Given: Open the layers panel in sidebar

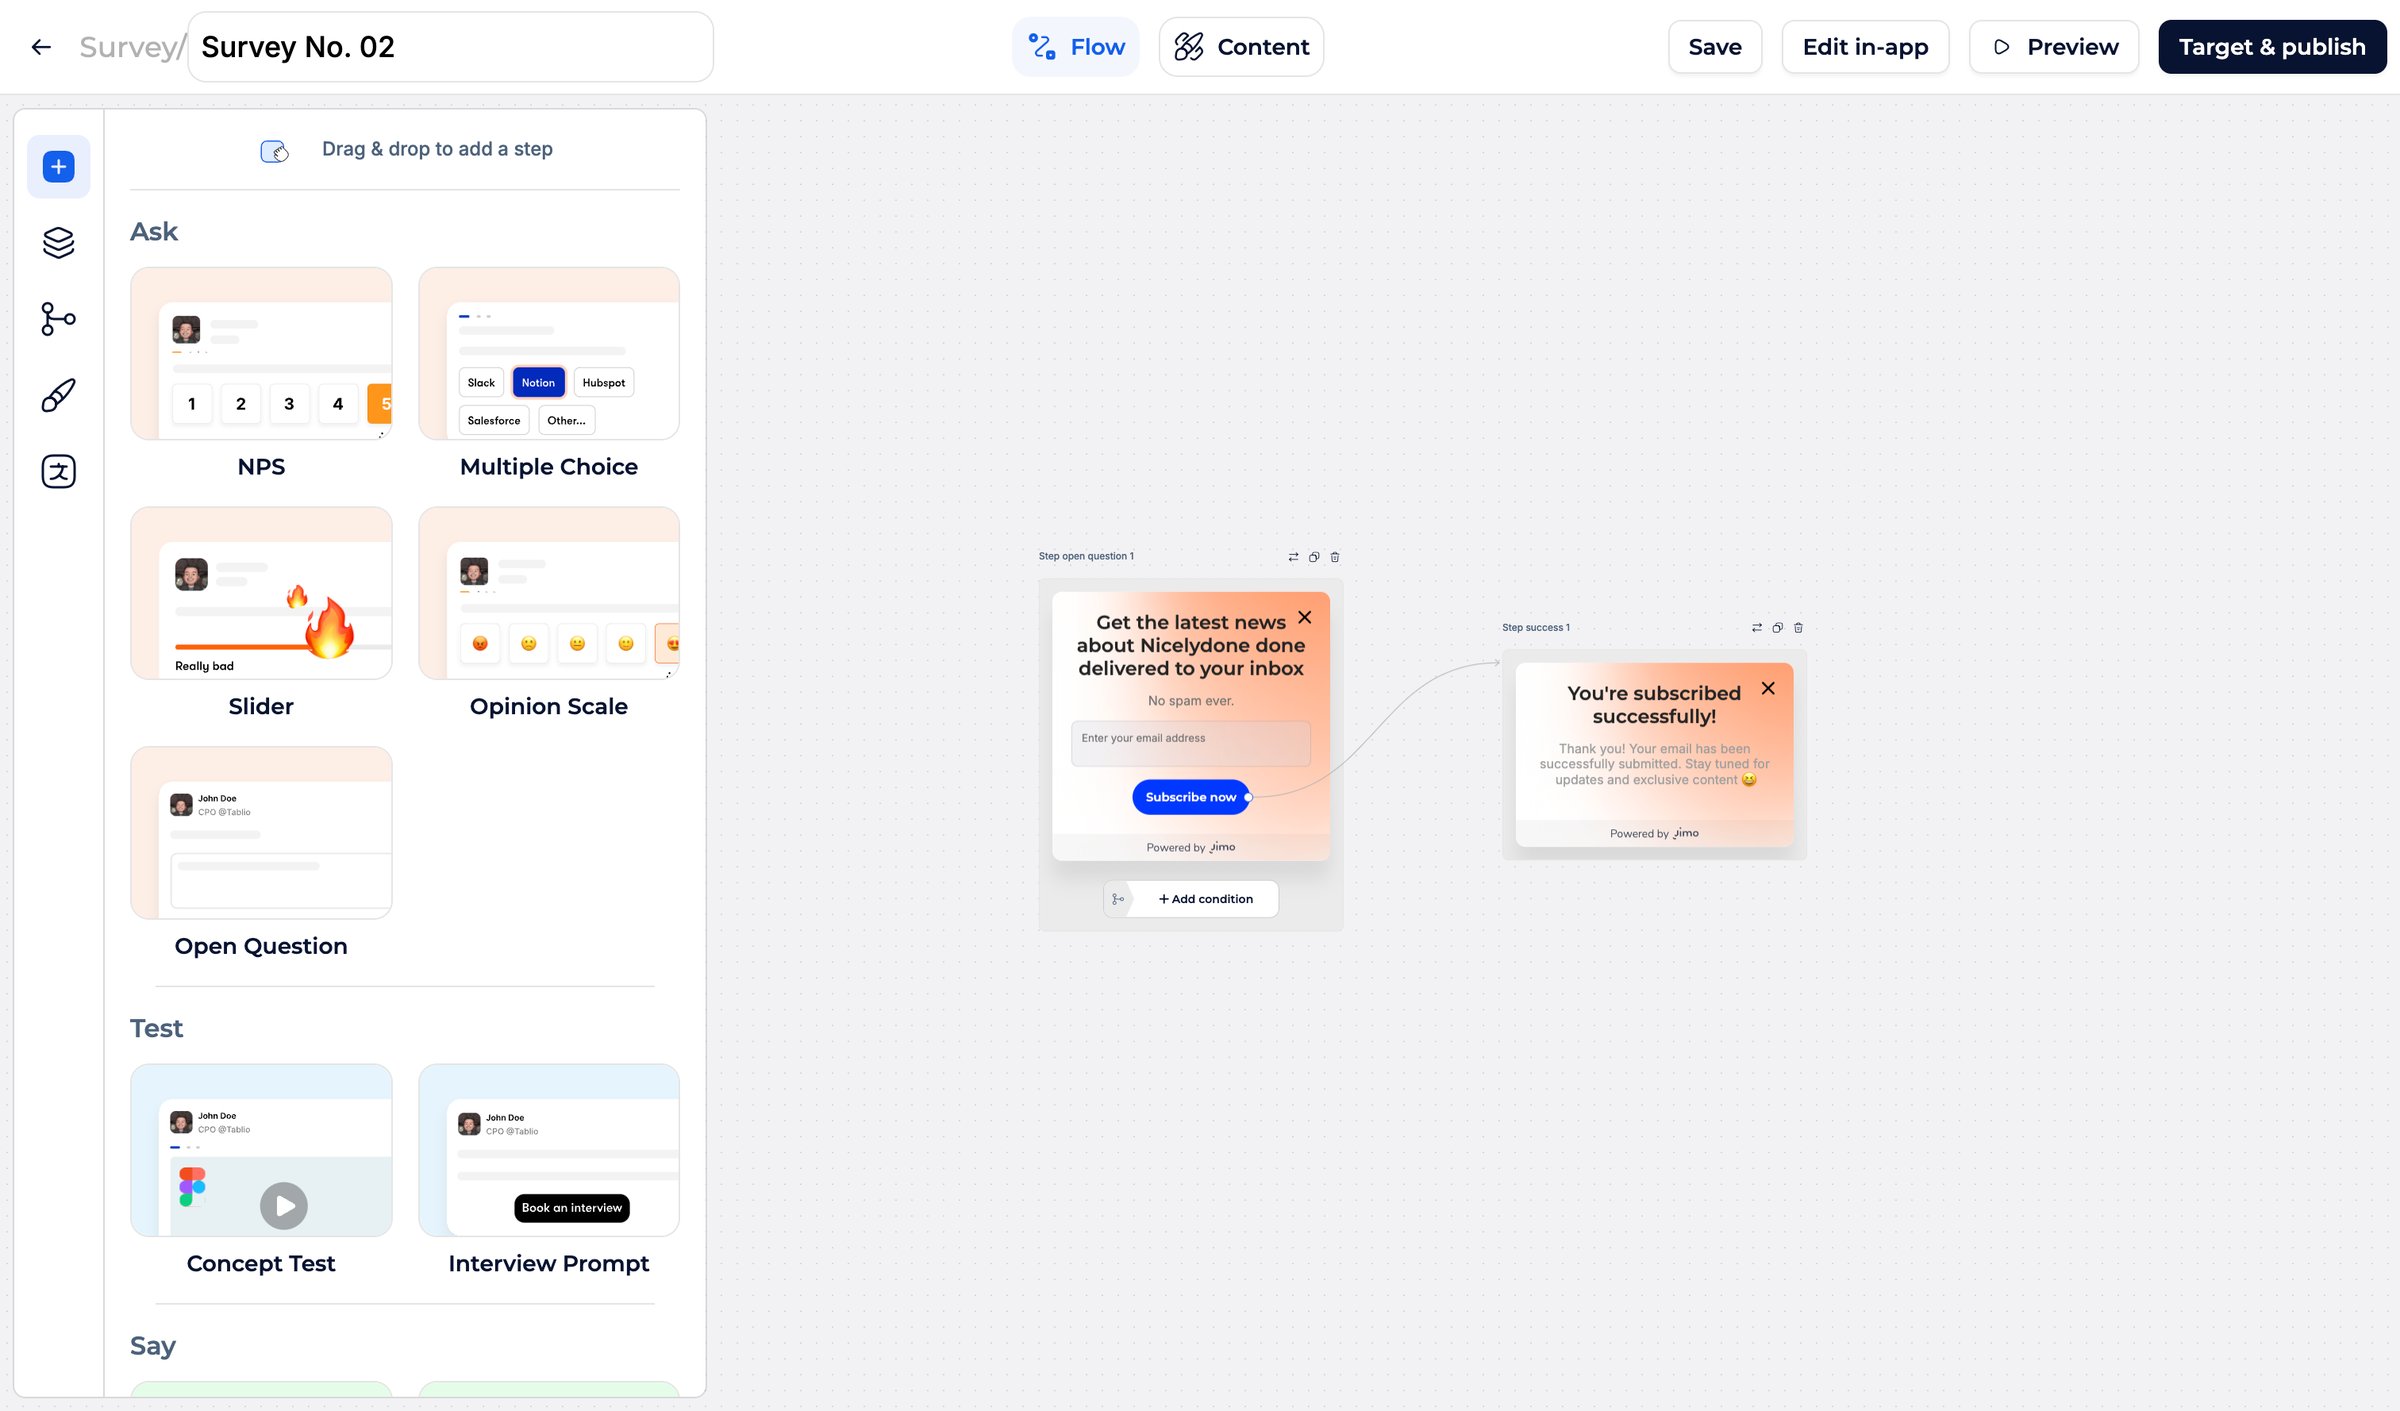Looking at the screenshot, I should click(59, 242).
